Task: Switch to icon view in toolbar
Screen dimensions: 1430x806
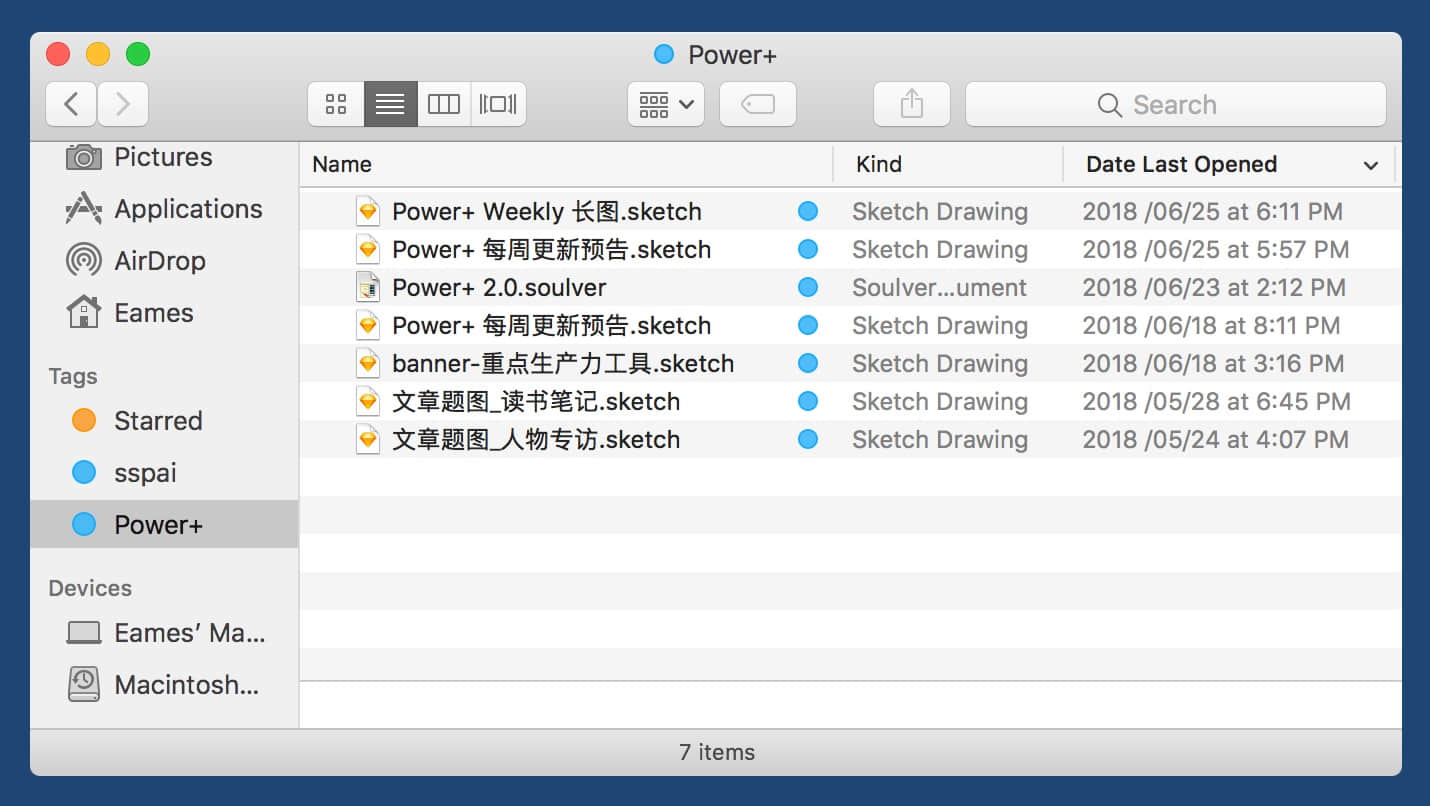Action: coord(336,104)
